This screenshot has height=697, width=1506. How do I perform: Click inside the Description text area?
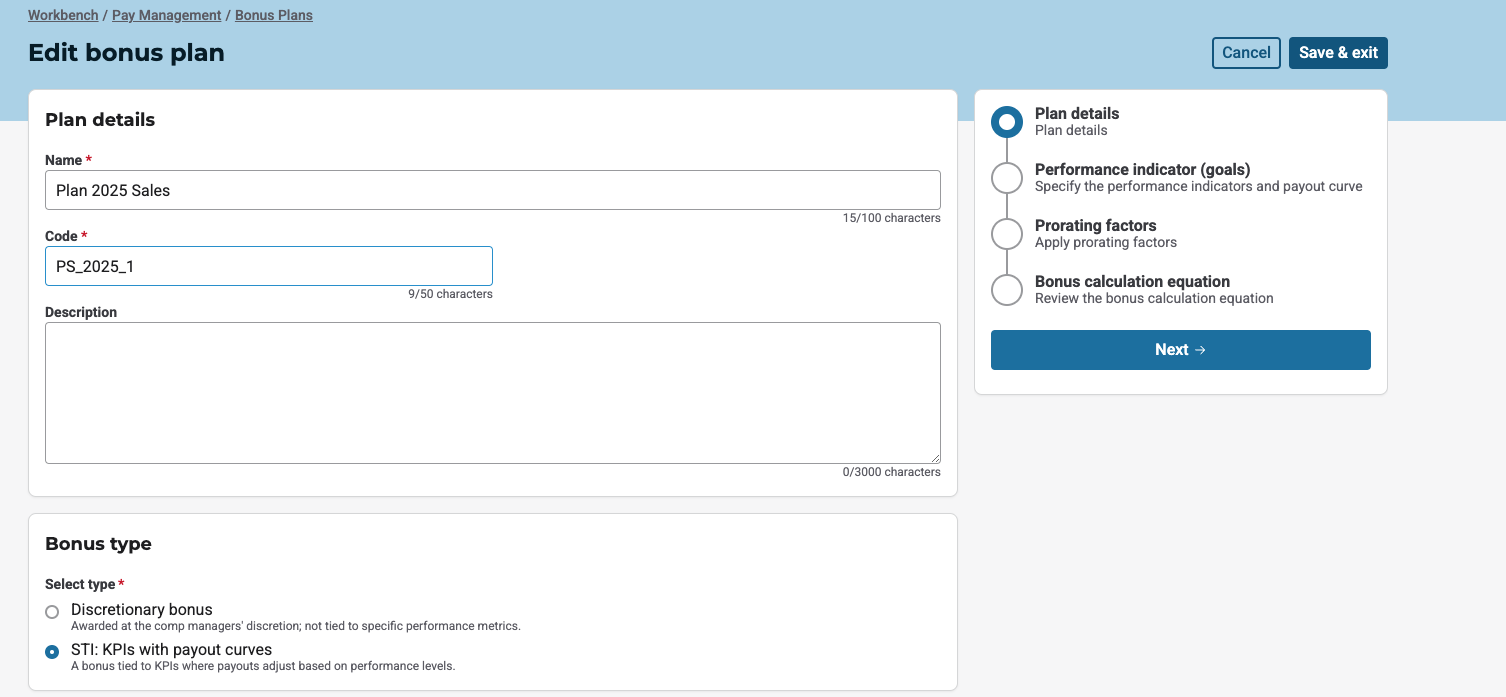pyautogui.click(x=492, y=392)
